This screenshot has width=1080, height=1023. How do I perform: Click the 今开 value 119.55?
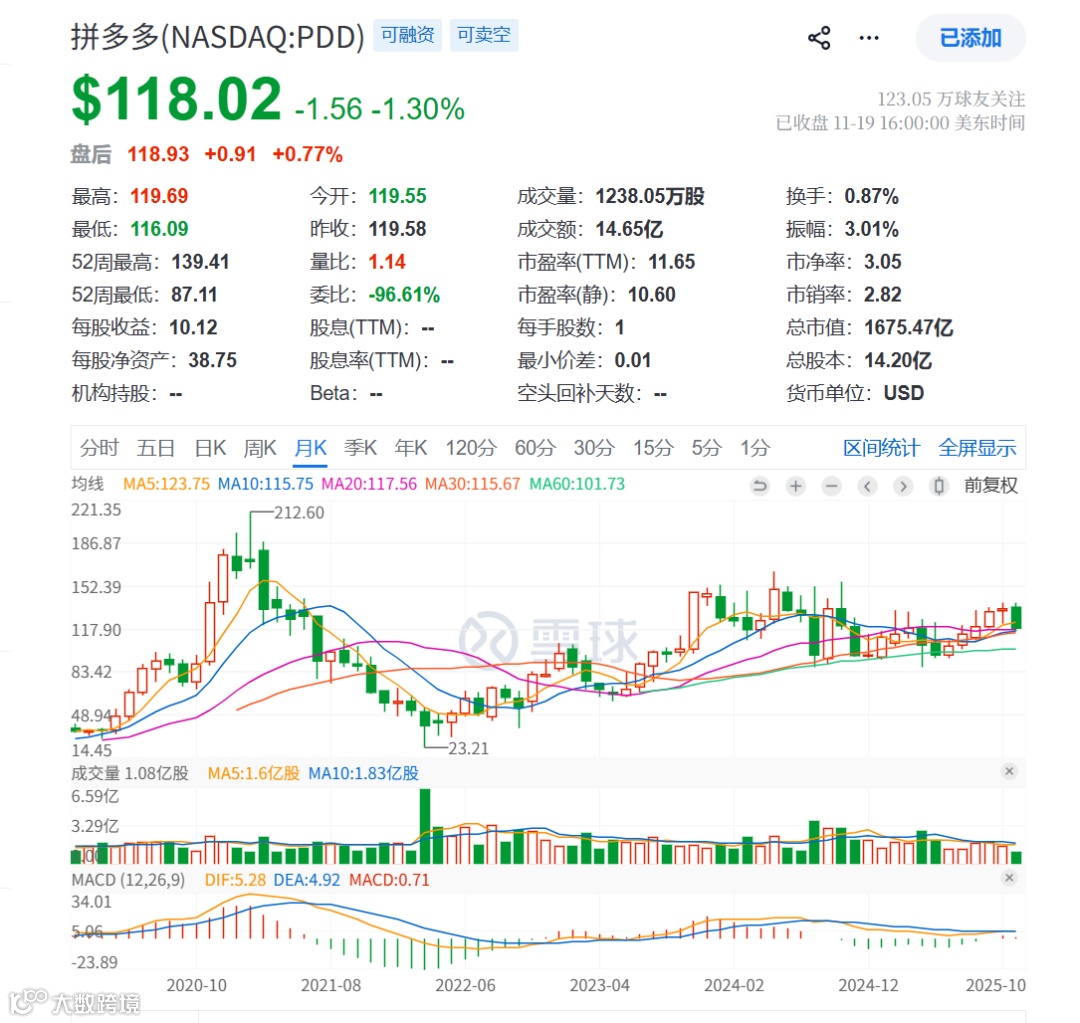[397, 196]
